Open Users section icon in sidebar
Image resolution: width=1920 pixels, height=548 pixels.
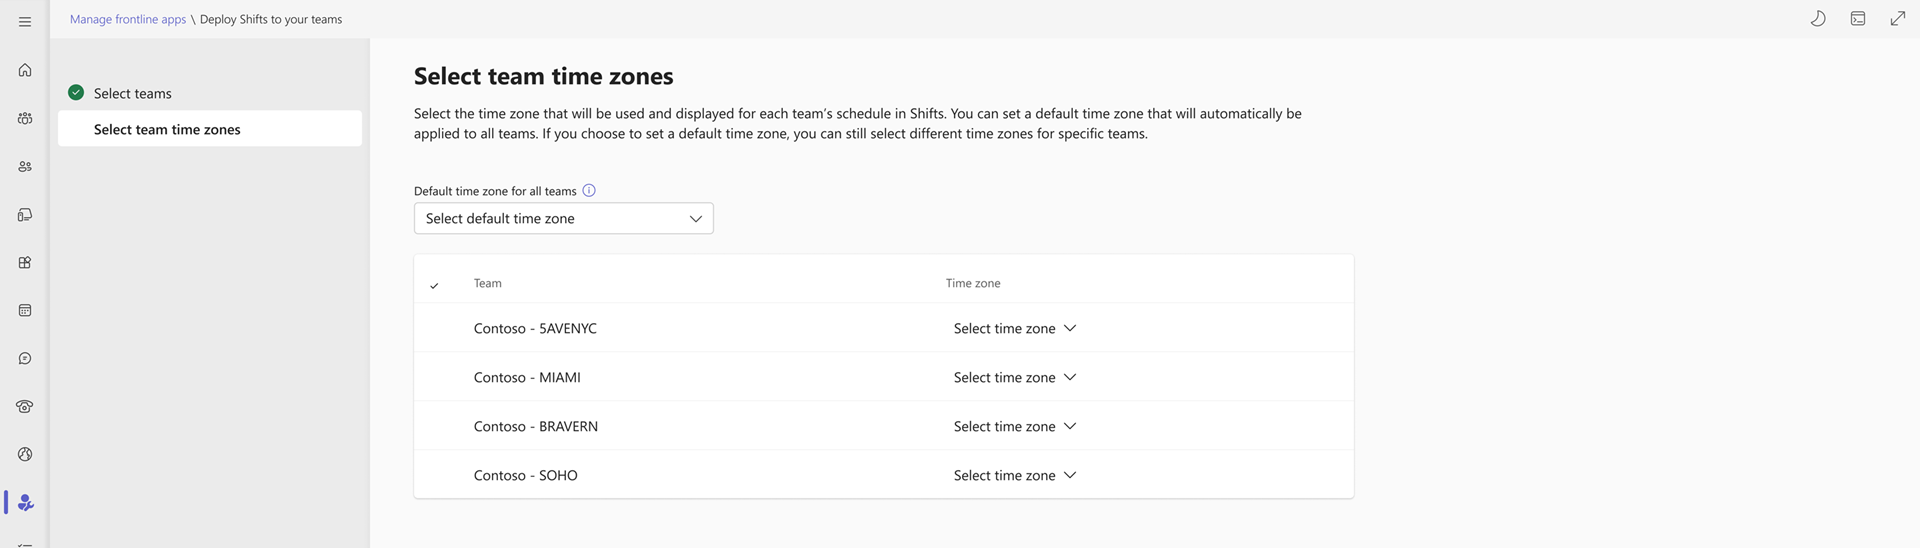pos(25,166)
